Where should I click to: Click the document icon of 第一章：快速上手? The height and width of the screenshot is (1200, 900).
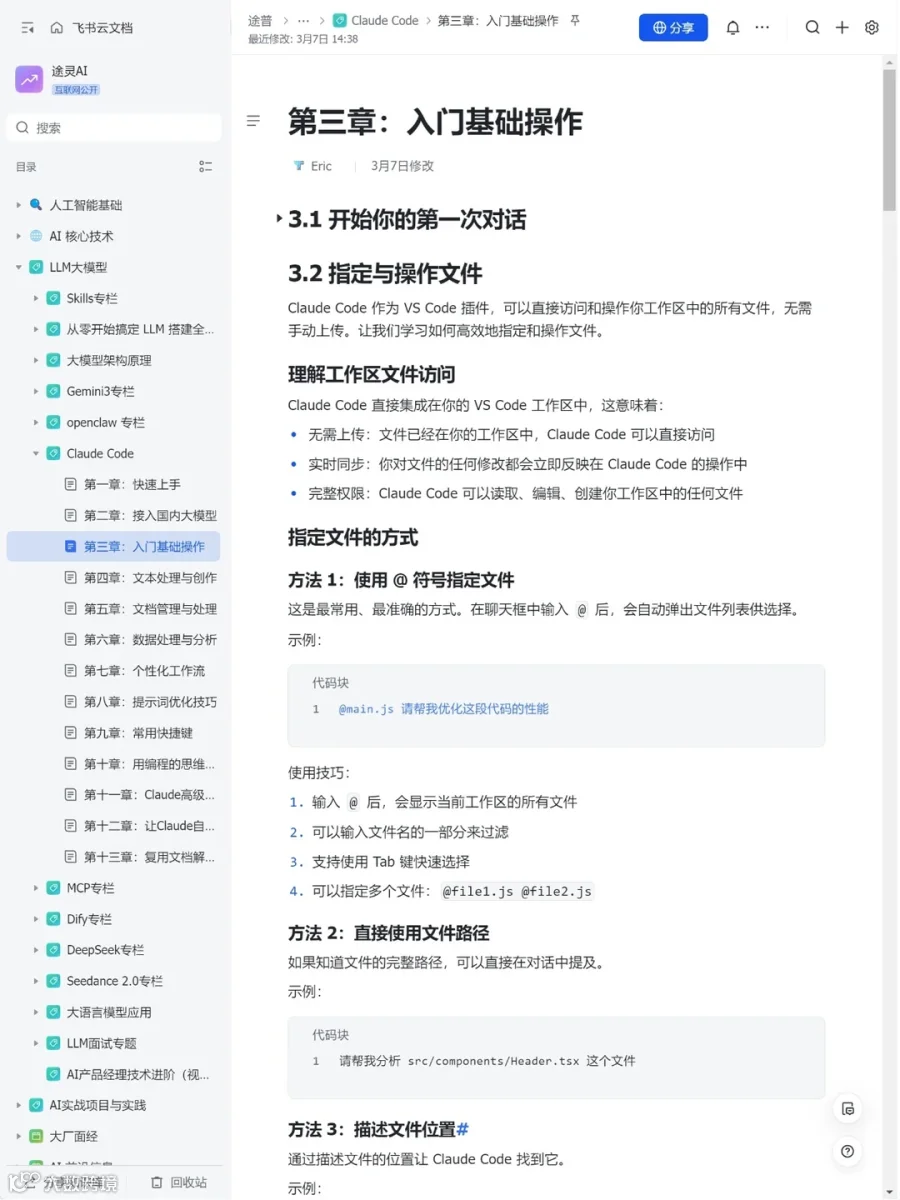coord(70,484)
